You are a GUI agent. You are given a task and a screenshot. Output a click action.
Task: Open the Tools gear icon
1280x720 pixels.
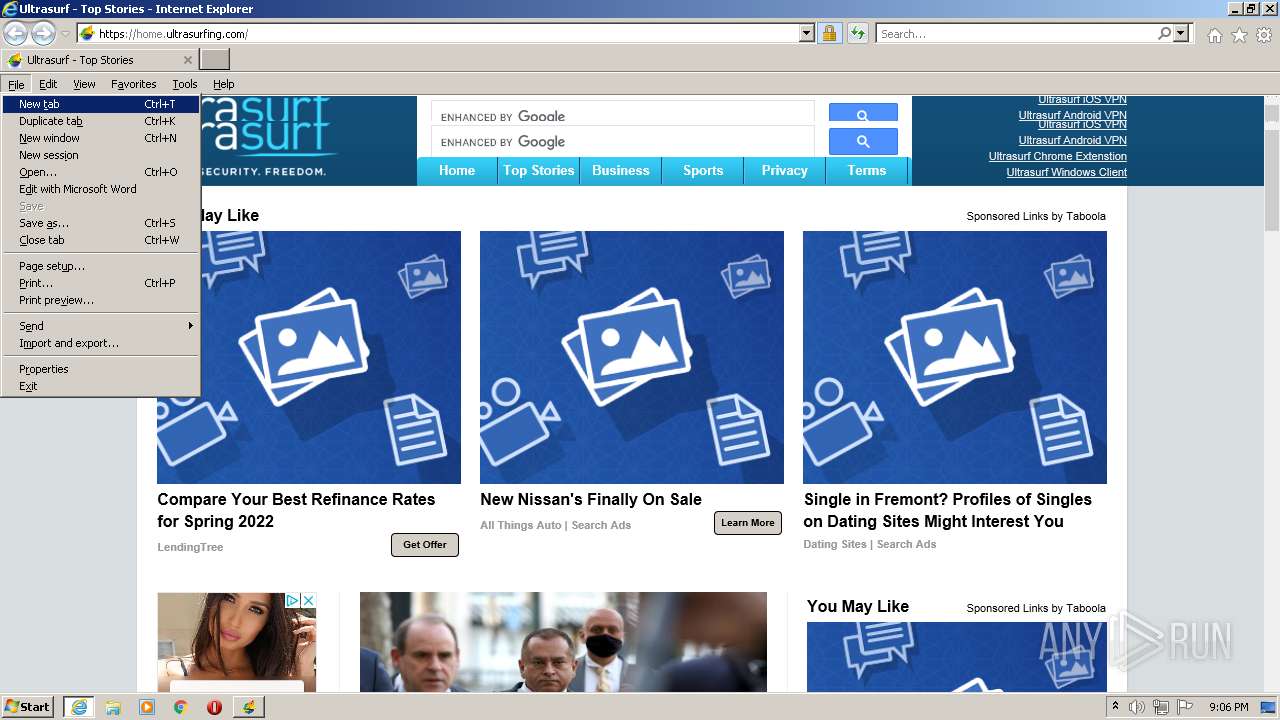tap(1264, 35)
